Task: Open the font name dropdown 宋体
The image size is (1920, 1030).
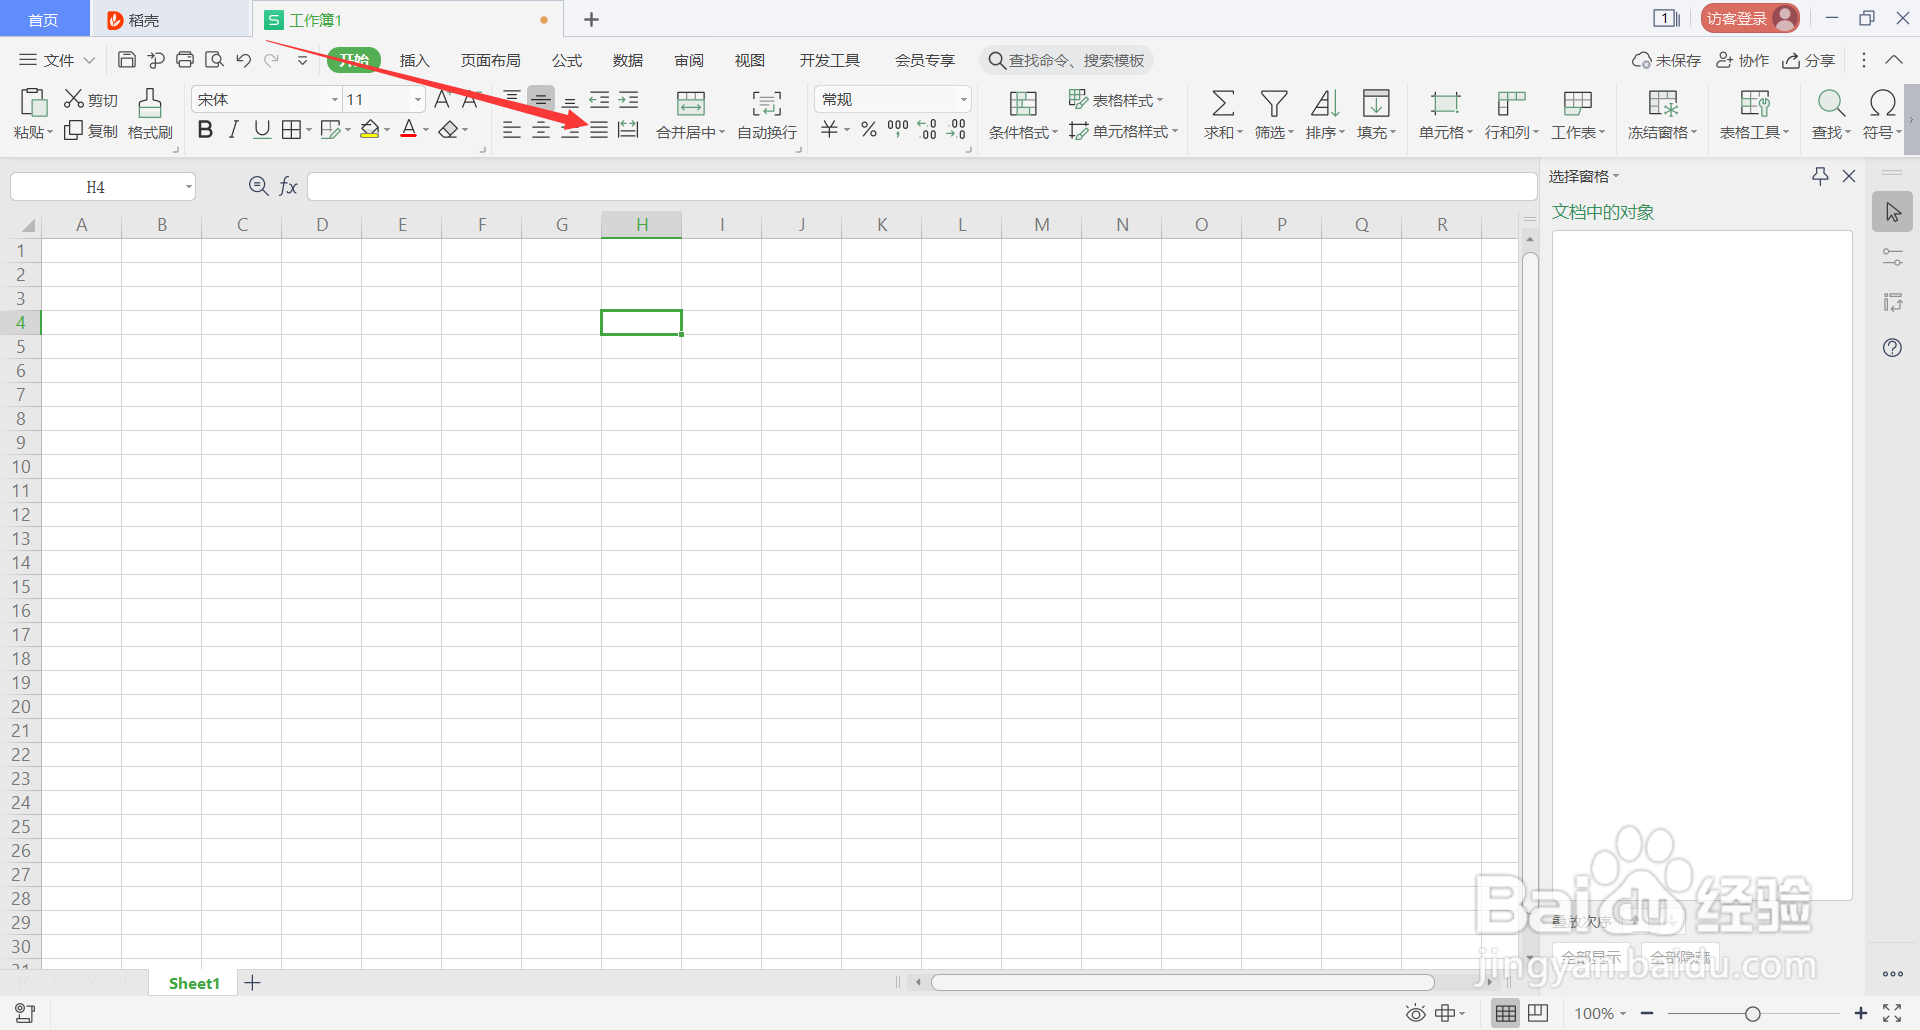Action: (334, 99)
